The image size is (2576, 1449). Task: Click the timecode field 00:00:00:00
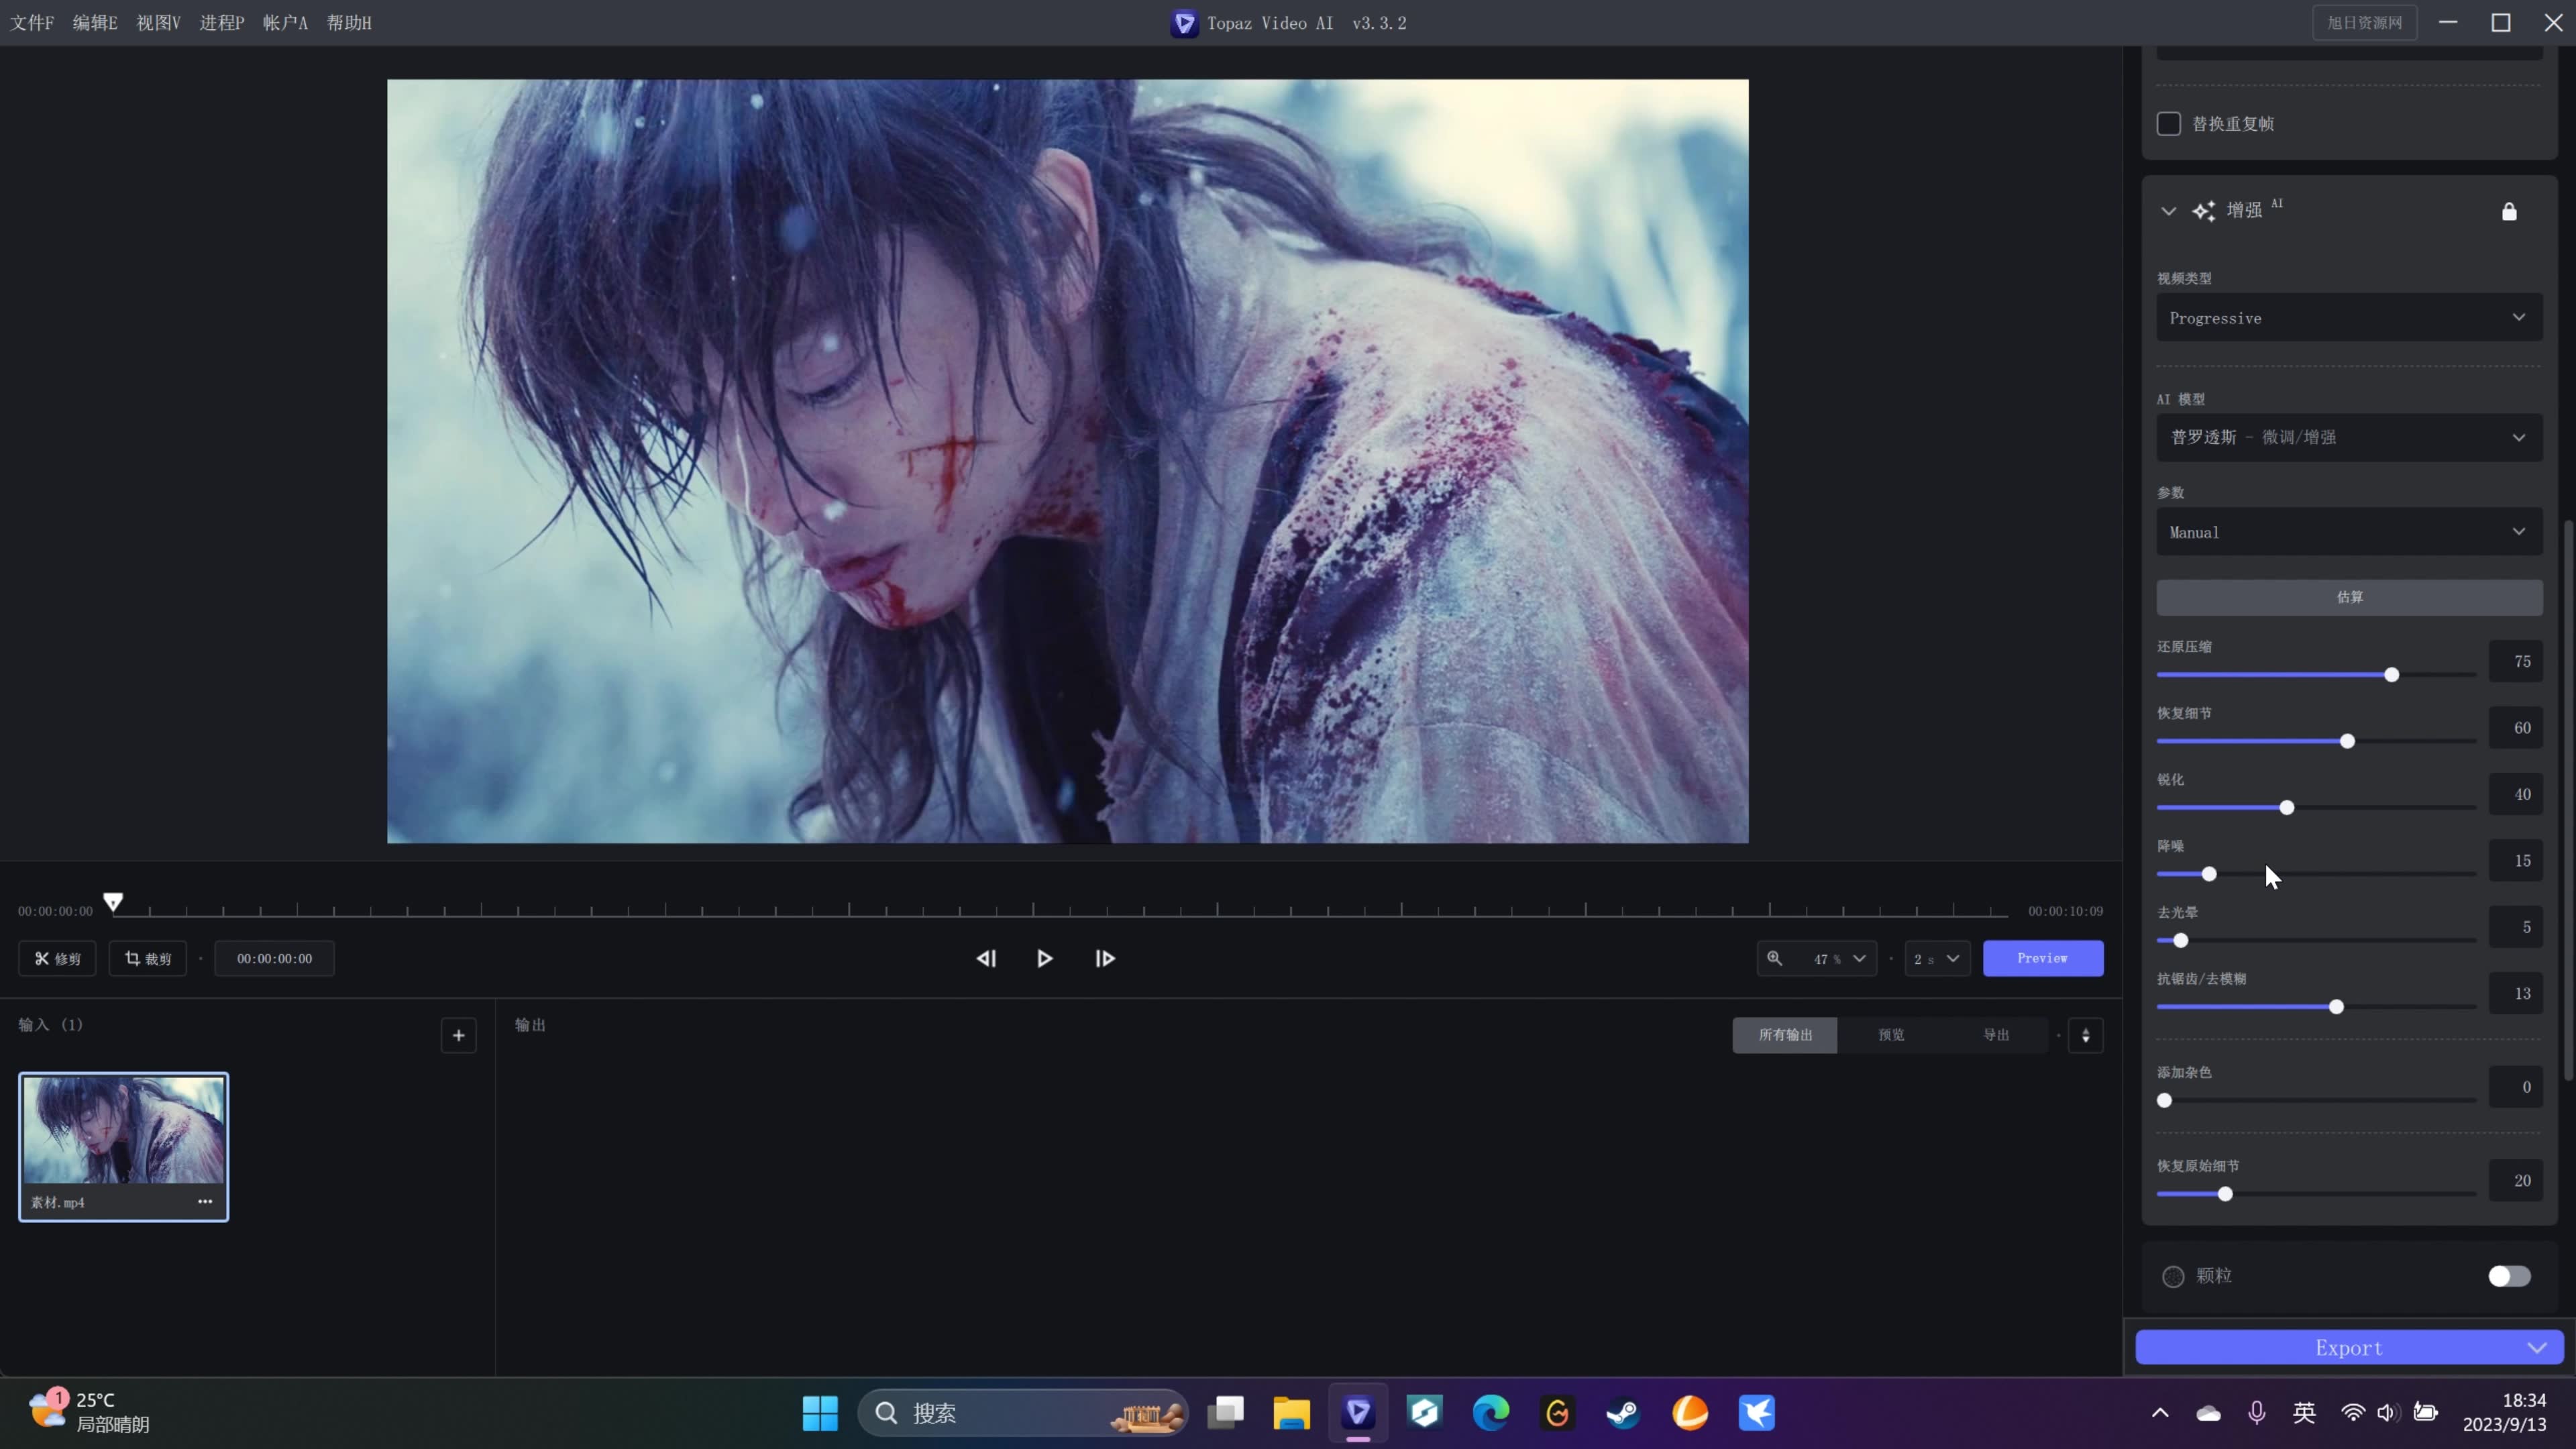[274, 958]
